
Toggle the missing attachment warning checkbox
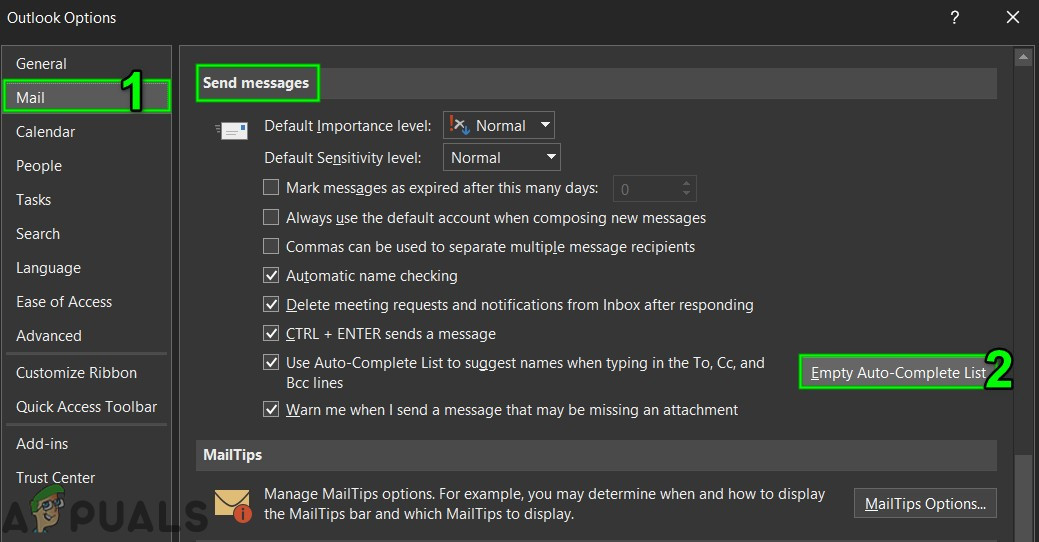[x=271, y=409]
